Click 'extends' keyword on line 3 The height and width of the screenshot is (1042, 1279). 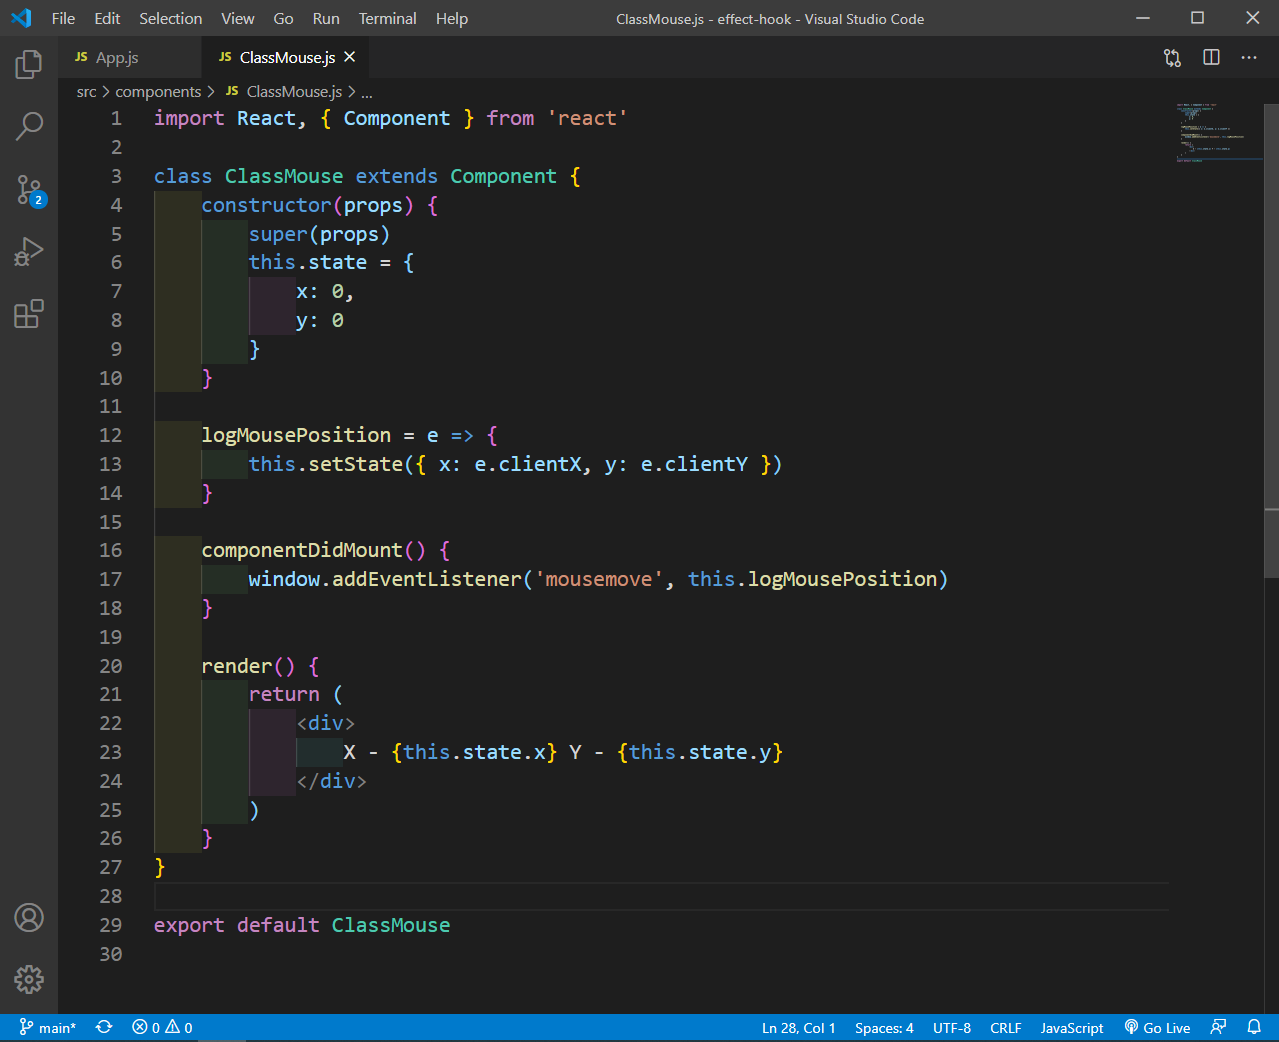pos(397,176)
